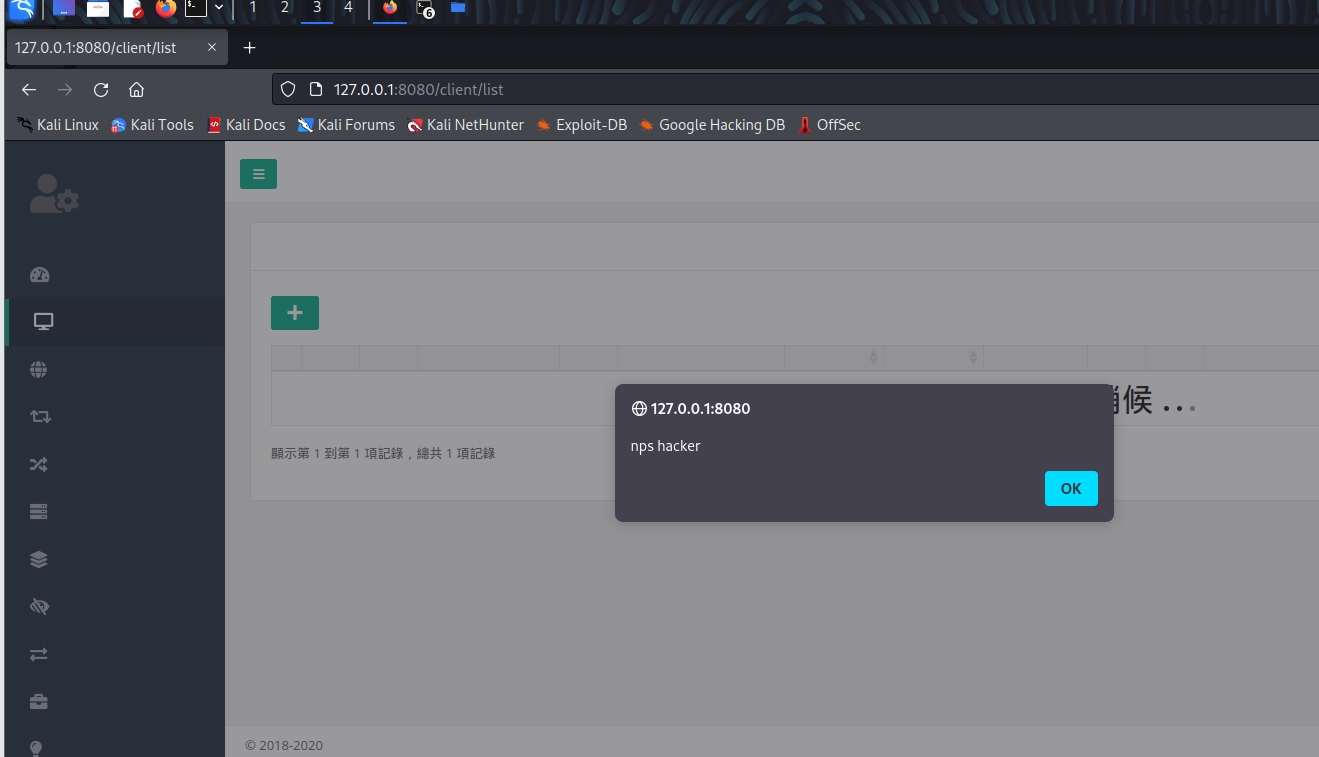Click the nps hacker alert message
1319x757 pixels.
(666, 446)
